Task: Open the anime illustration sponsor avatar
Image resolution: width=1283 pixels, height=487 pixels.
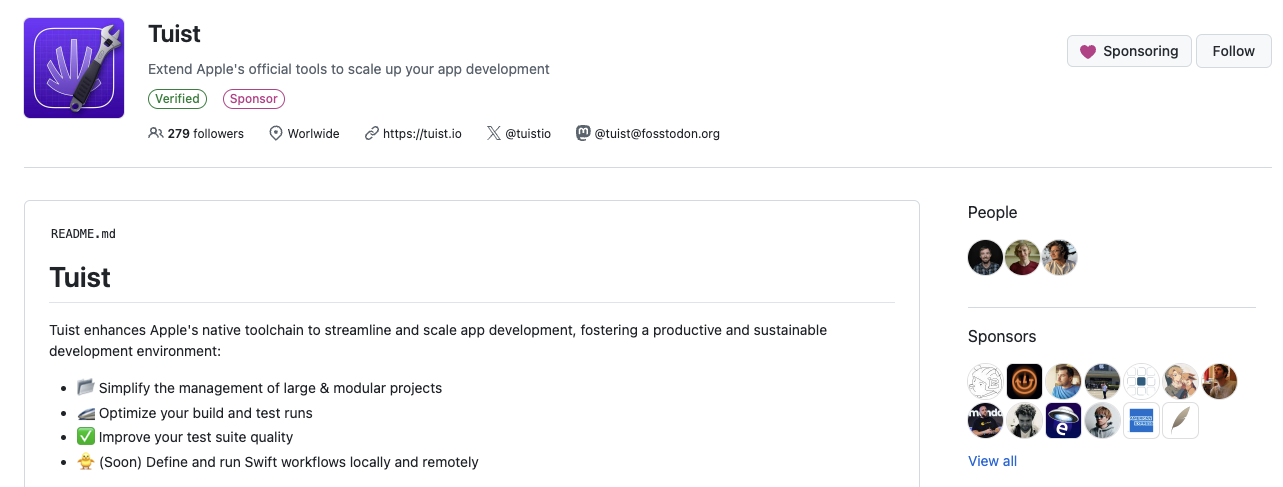Action: pyautogui.click(x=1181, y=381)
